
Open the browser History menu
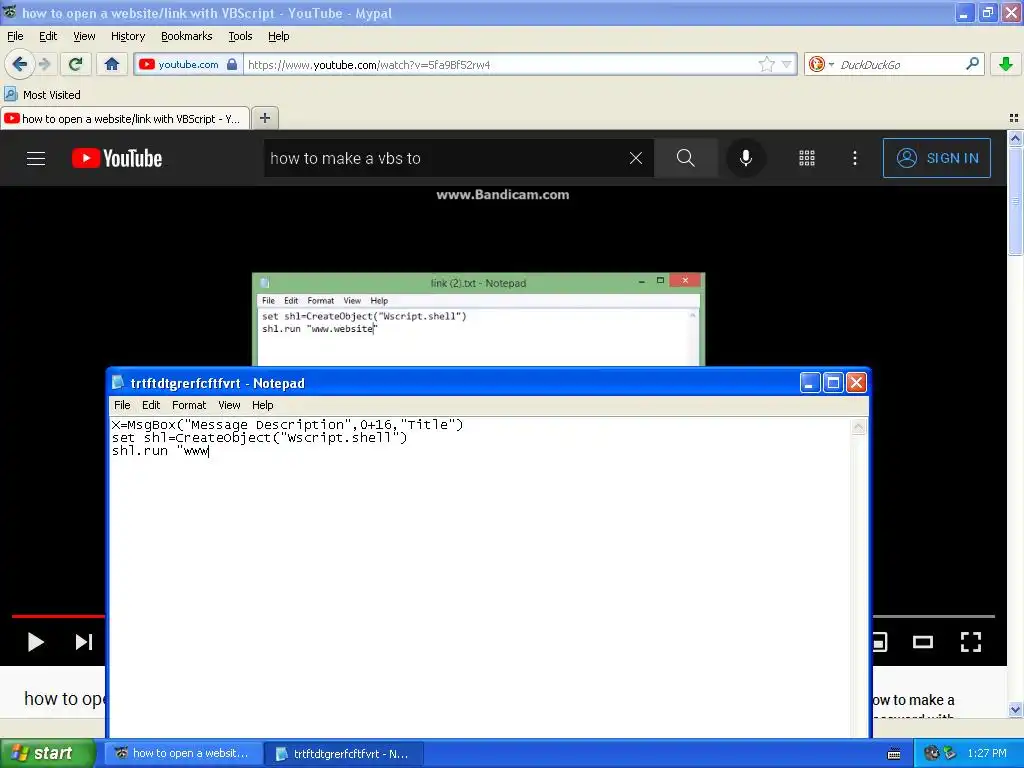click(x=127, y=36)
